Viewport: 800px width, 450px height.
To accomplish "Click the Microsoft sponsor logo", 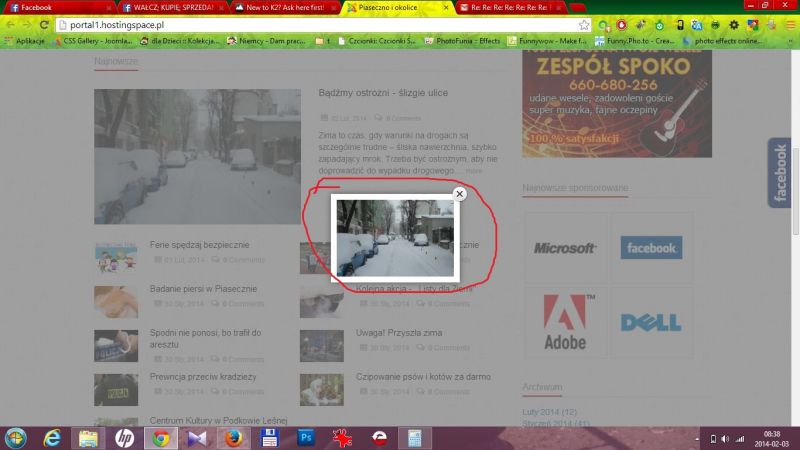I will point(565,248).
